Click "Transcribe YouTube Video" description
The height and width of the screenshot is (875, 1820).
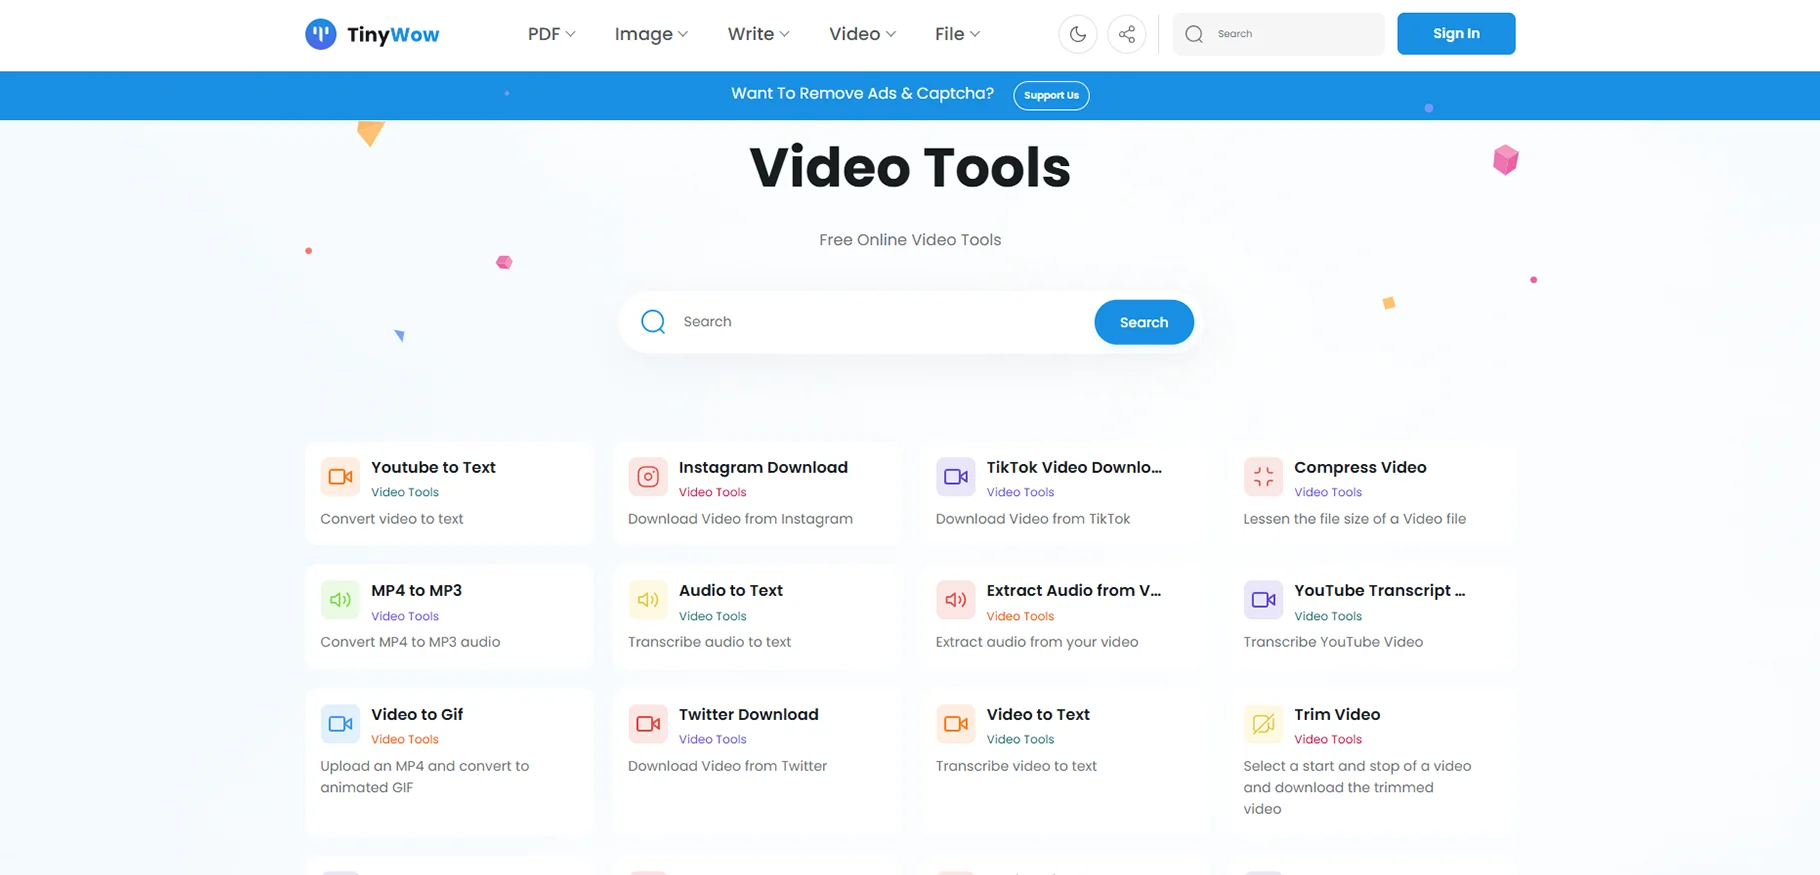(1333, 642)
